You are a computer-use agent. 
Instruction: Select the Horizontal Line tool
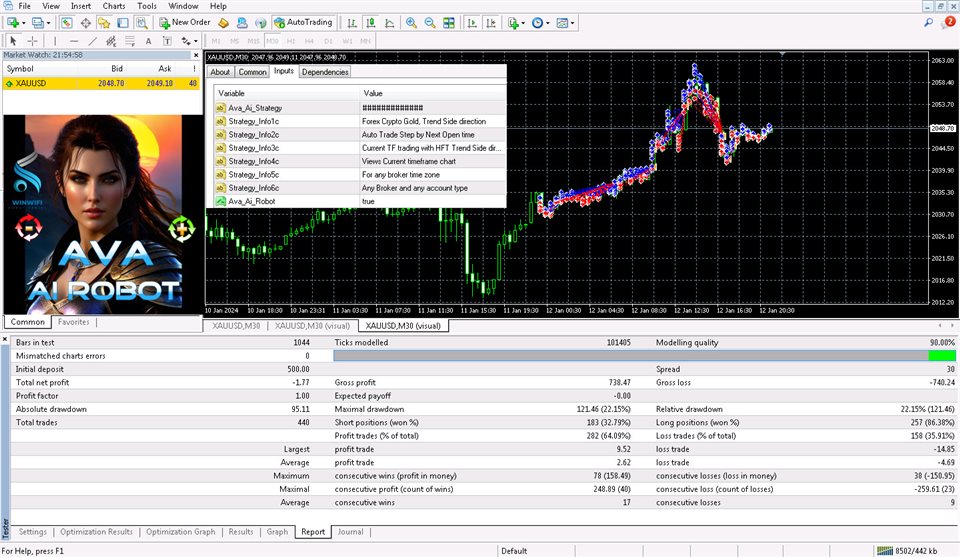74,41
